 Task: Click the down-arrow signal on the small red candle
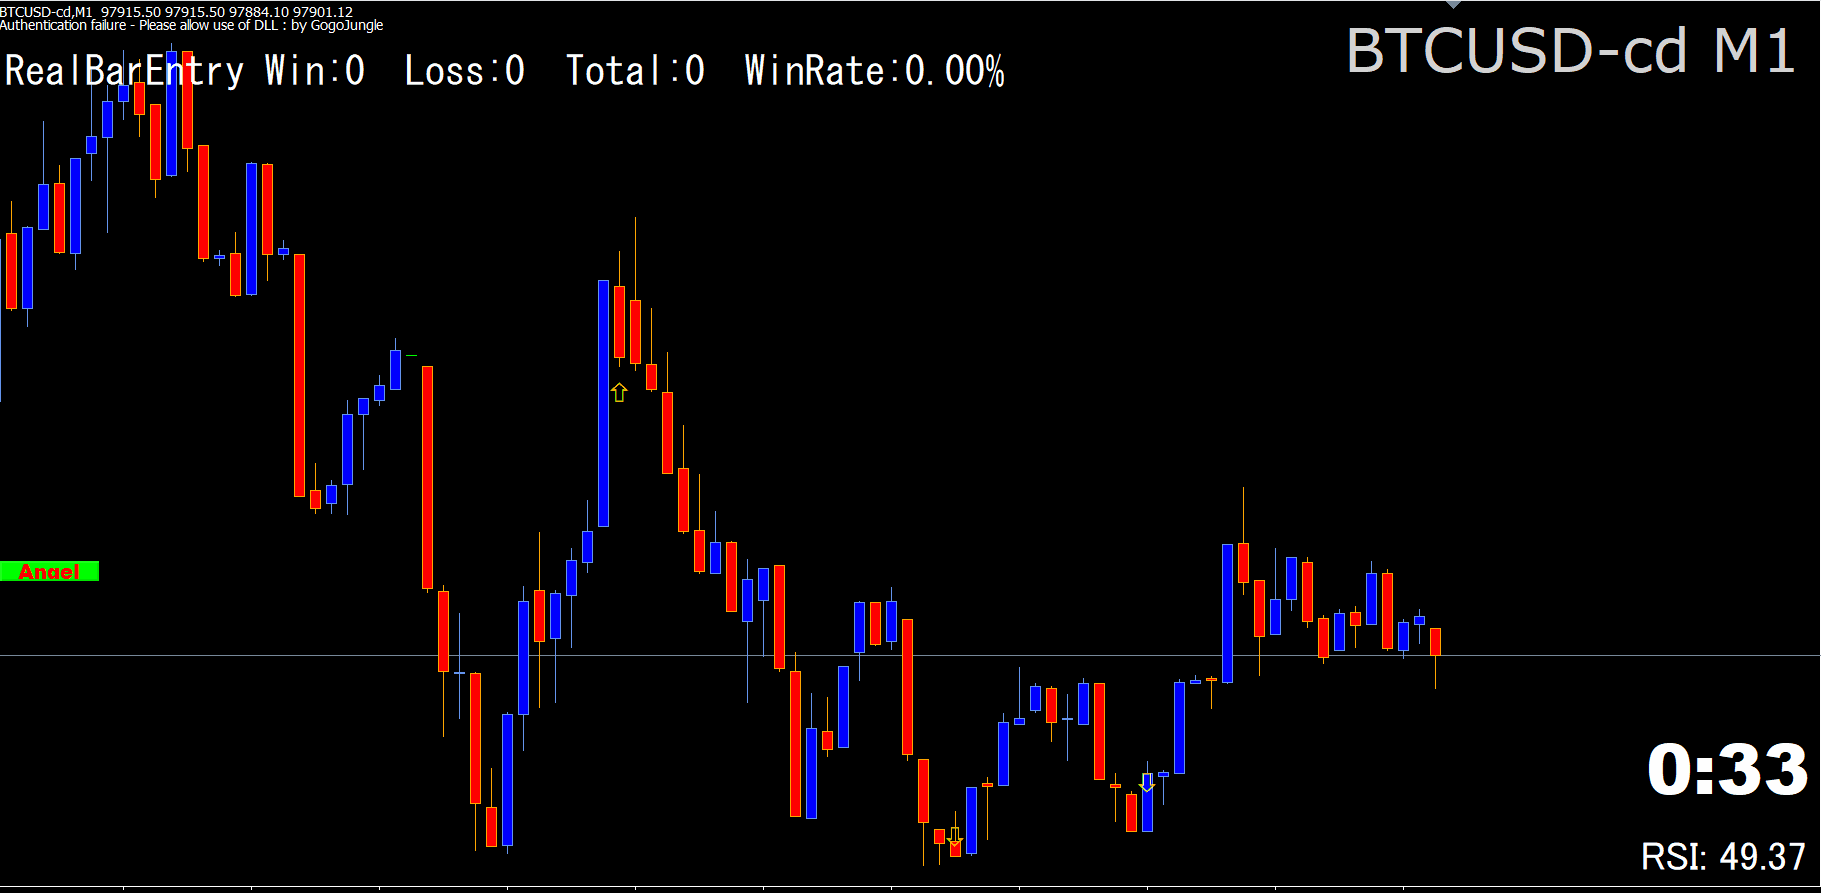(955, 837)
